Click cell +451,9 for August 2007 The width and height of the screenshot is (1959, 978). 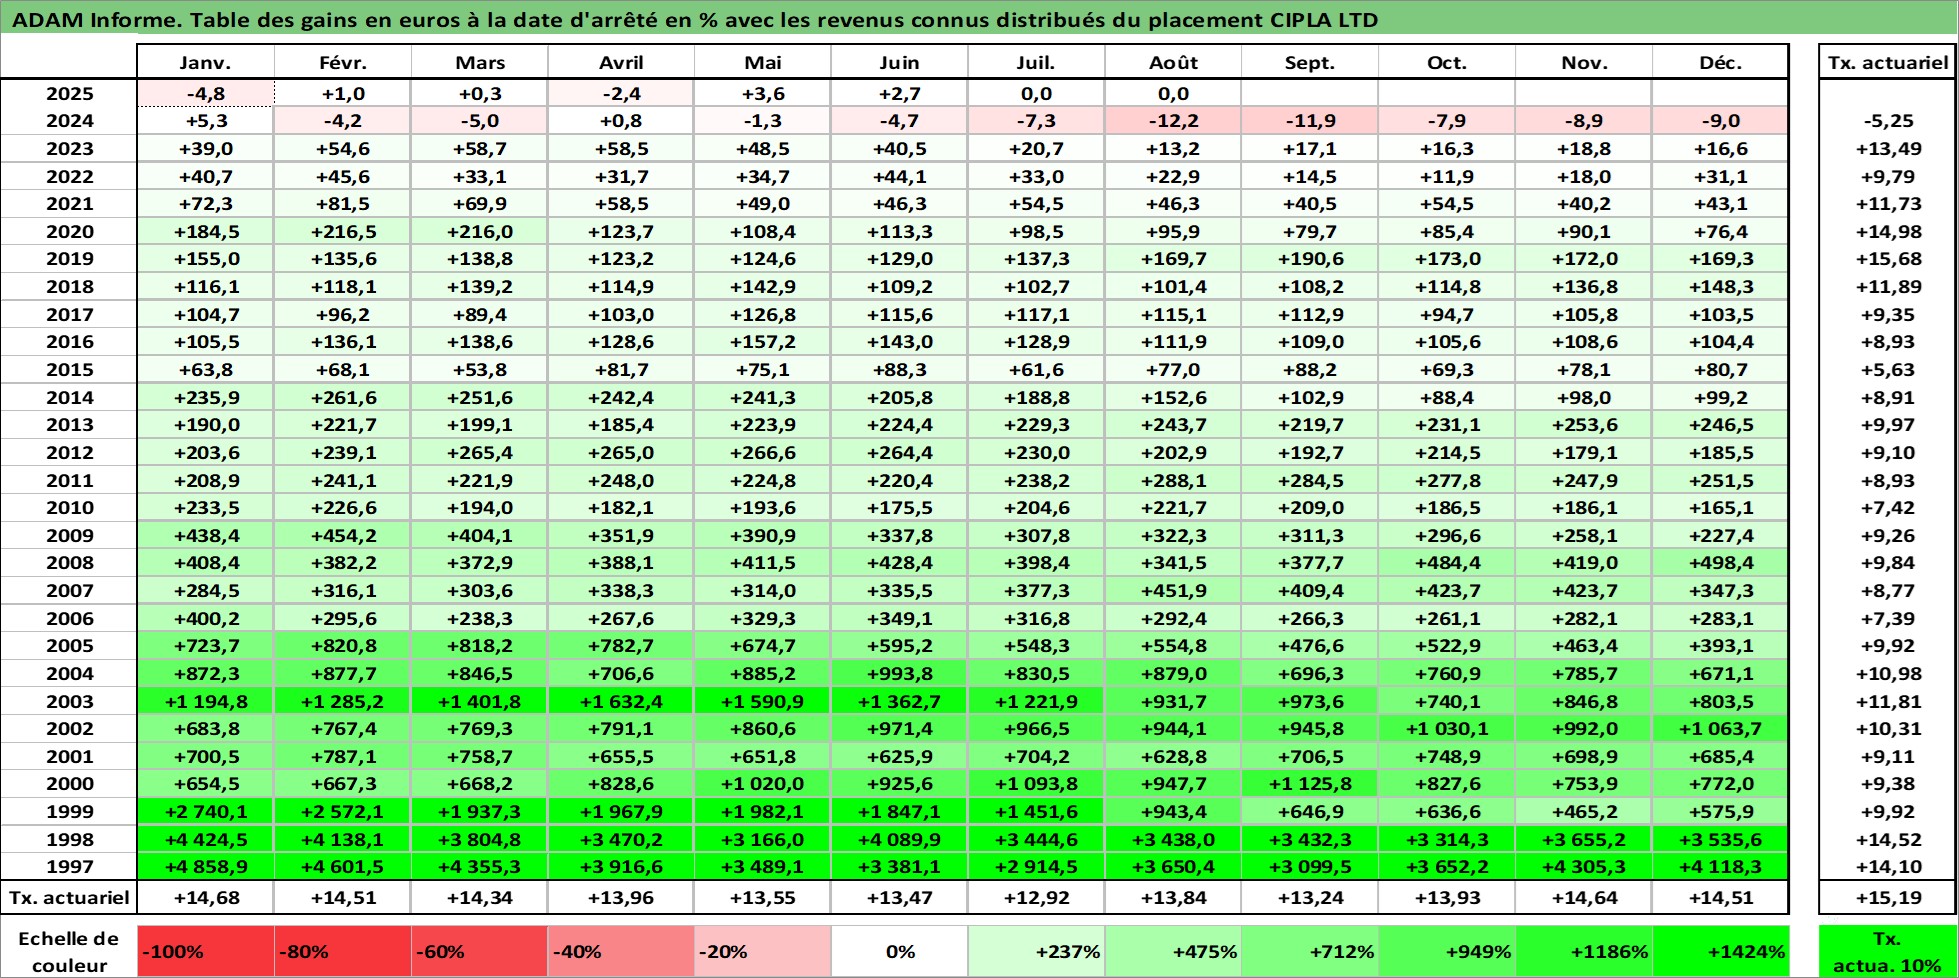click(1173, 591)
